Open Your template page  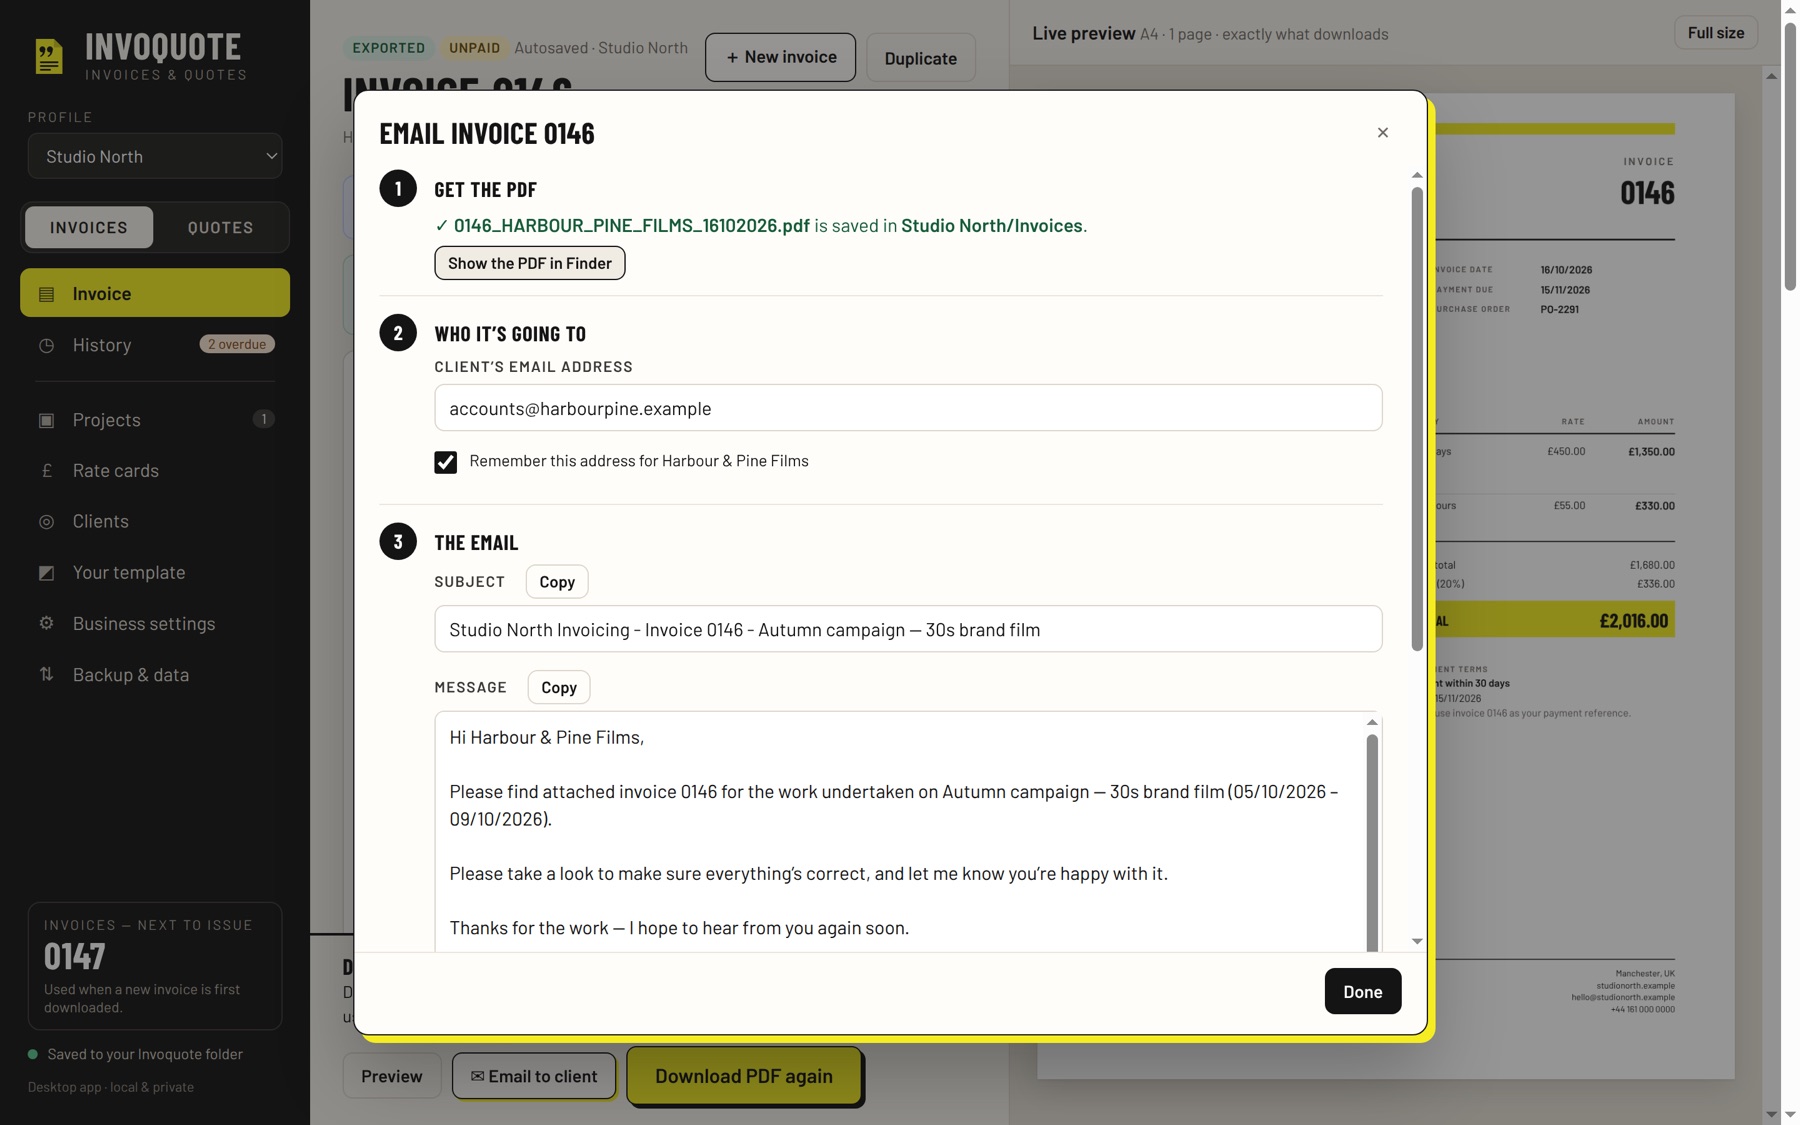[x=155, y=573]
